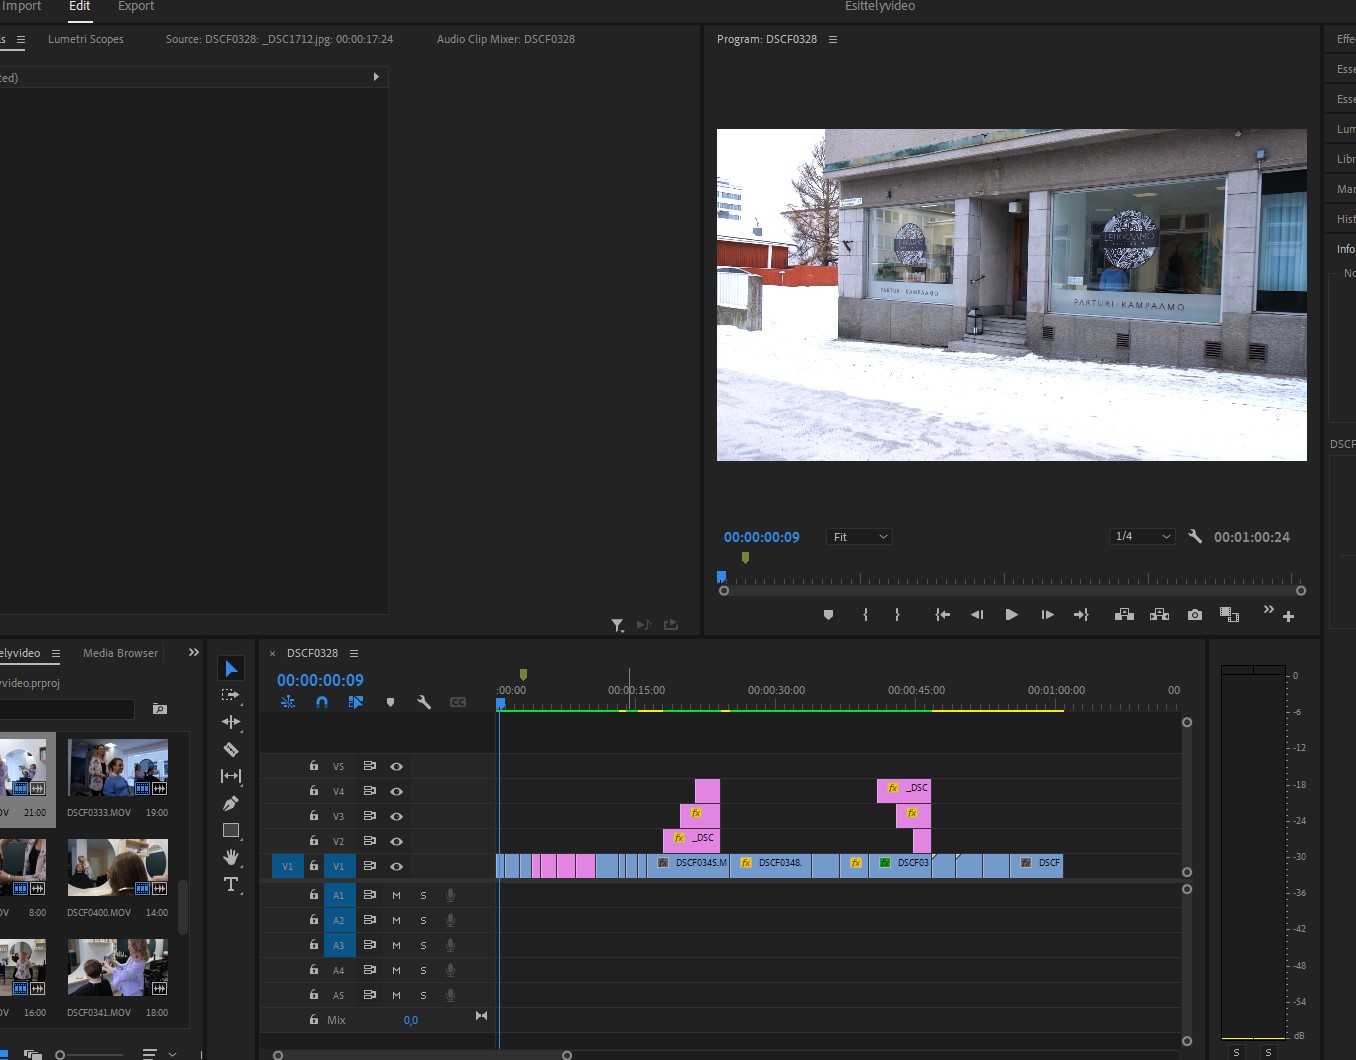Select DSCF0333.MOV thumbnail in project bin
This screenshot has height=1060, width=1356.
click(x=117, y=768)
